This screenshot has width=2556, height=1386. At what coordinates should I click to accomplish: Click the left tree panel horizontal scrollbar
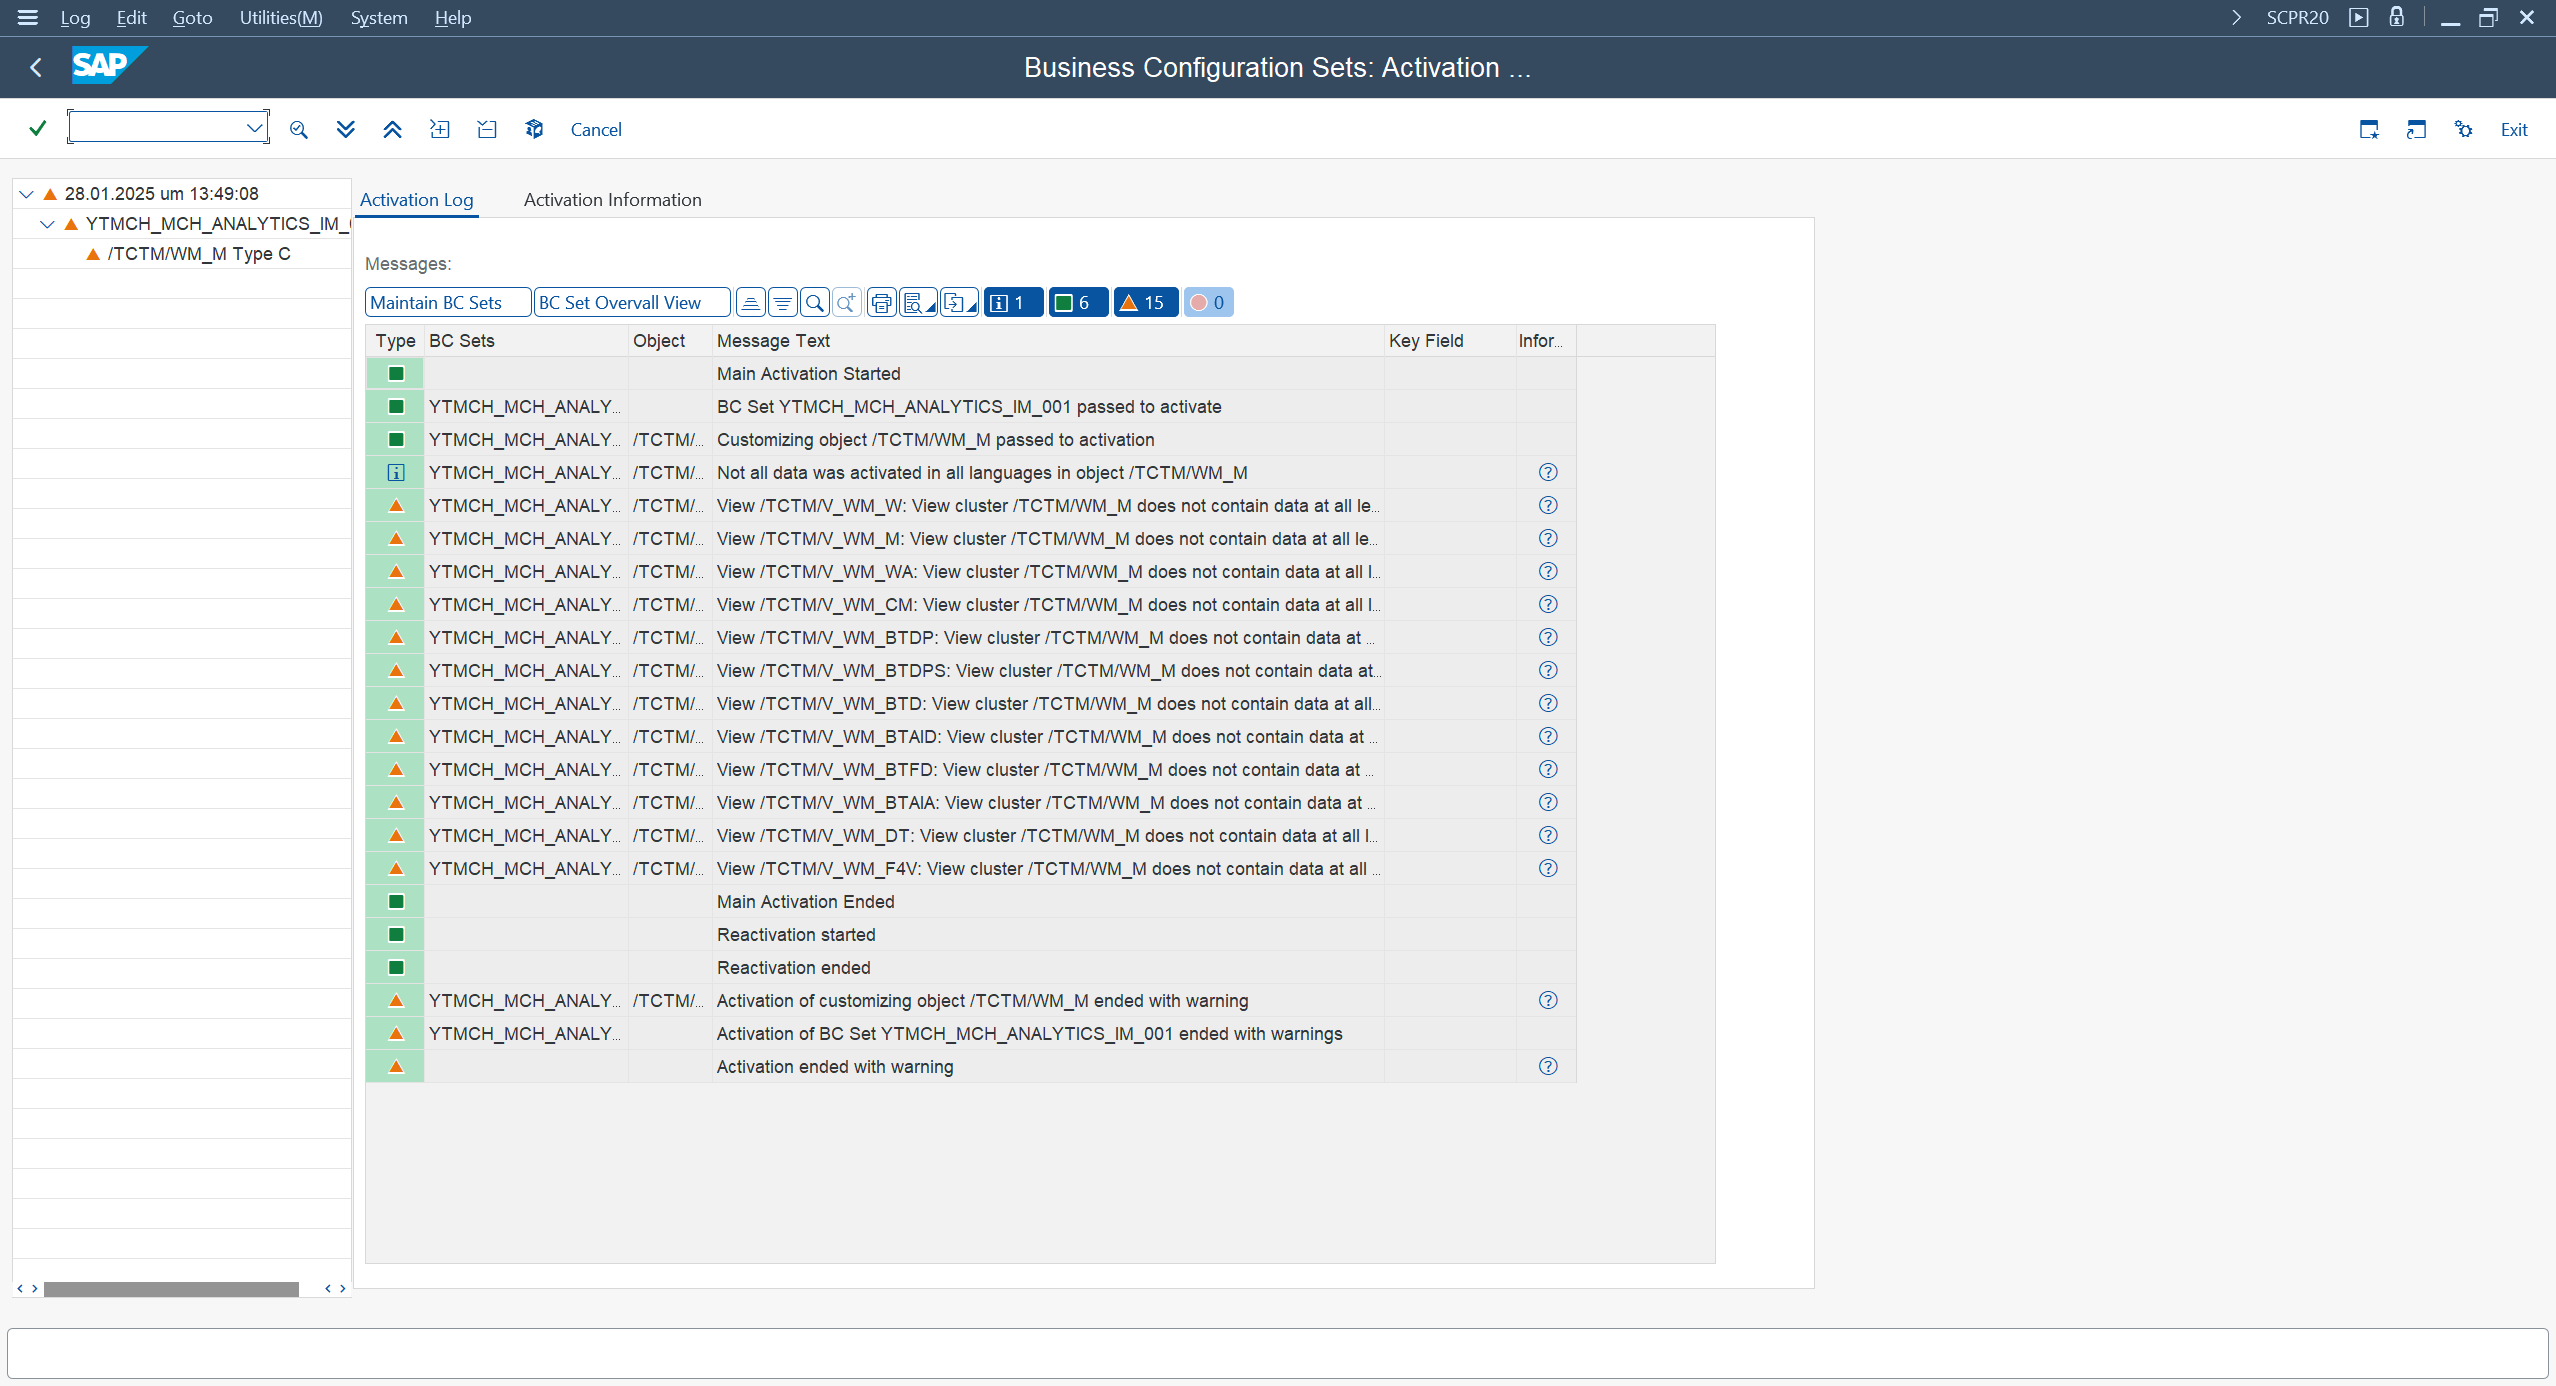click(x=171, y=1289)
